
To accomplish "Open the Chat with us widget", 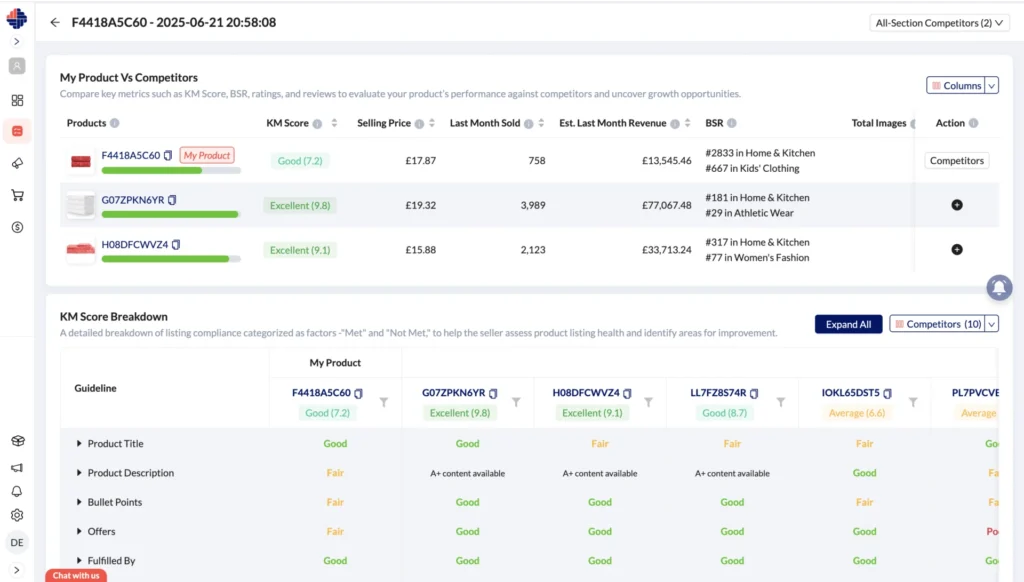I will coord(76,575).
